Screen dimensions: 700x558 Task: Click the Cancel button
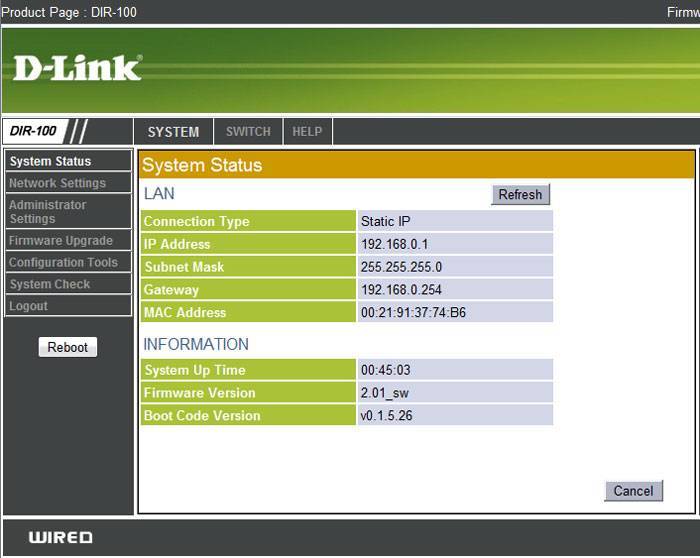coord(633,491)
